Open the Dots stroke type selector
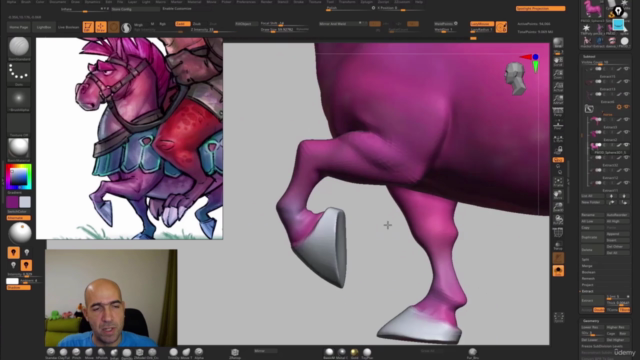 (x=19, y=73)
